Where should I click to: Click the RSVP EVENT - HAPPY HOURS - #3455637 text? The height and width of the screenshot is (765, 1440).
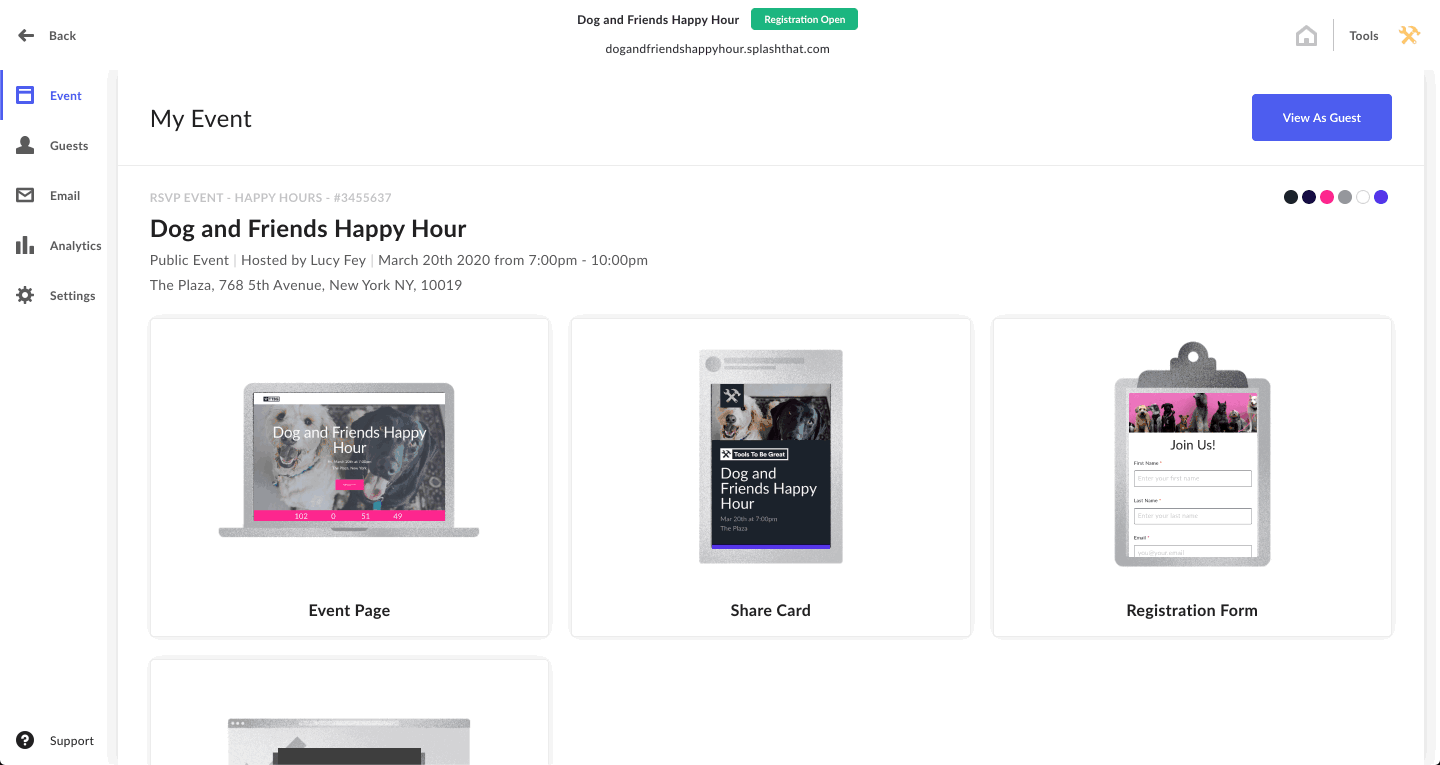tap(271, 198)
